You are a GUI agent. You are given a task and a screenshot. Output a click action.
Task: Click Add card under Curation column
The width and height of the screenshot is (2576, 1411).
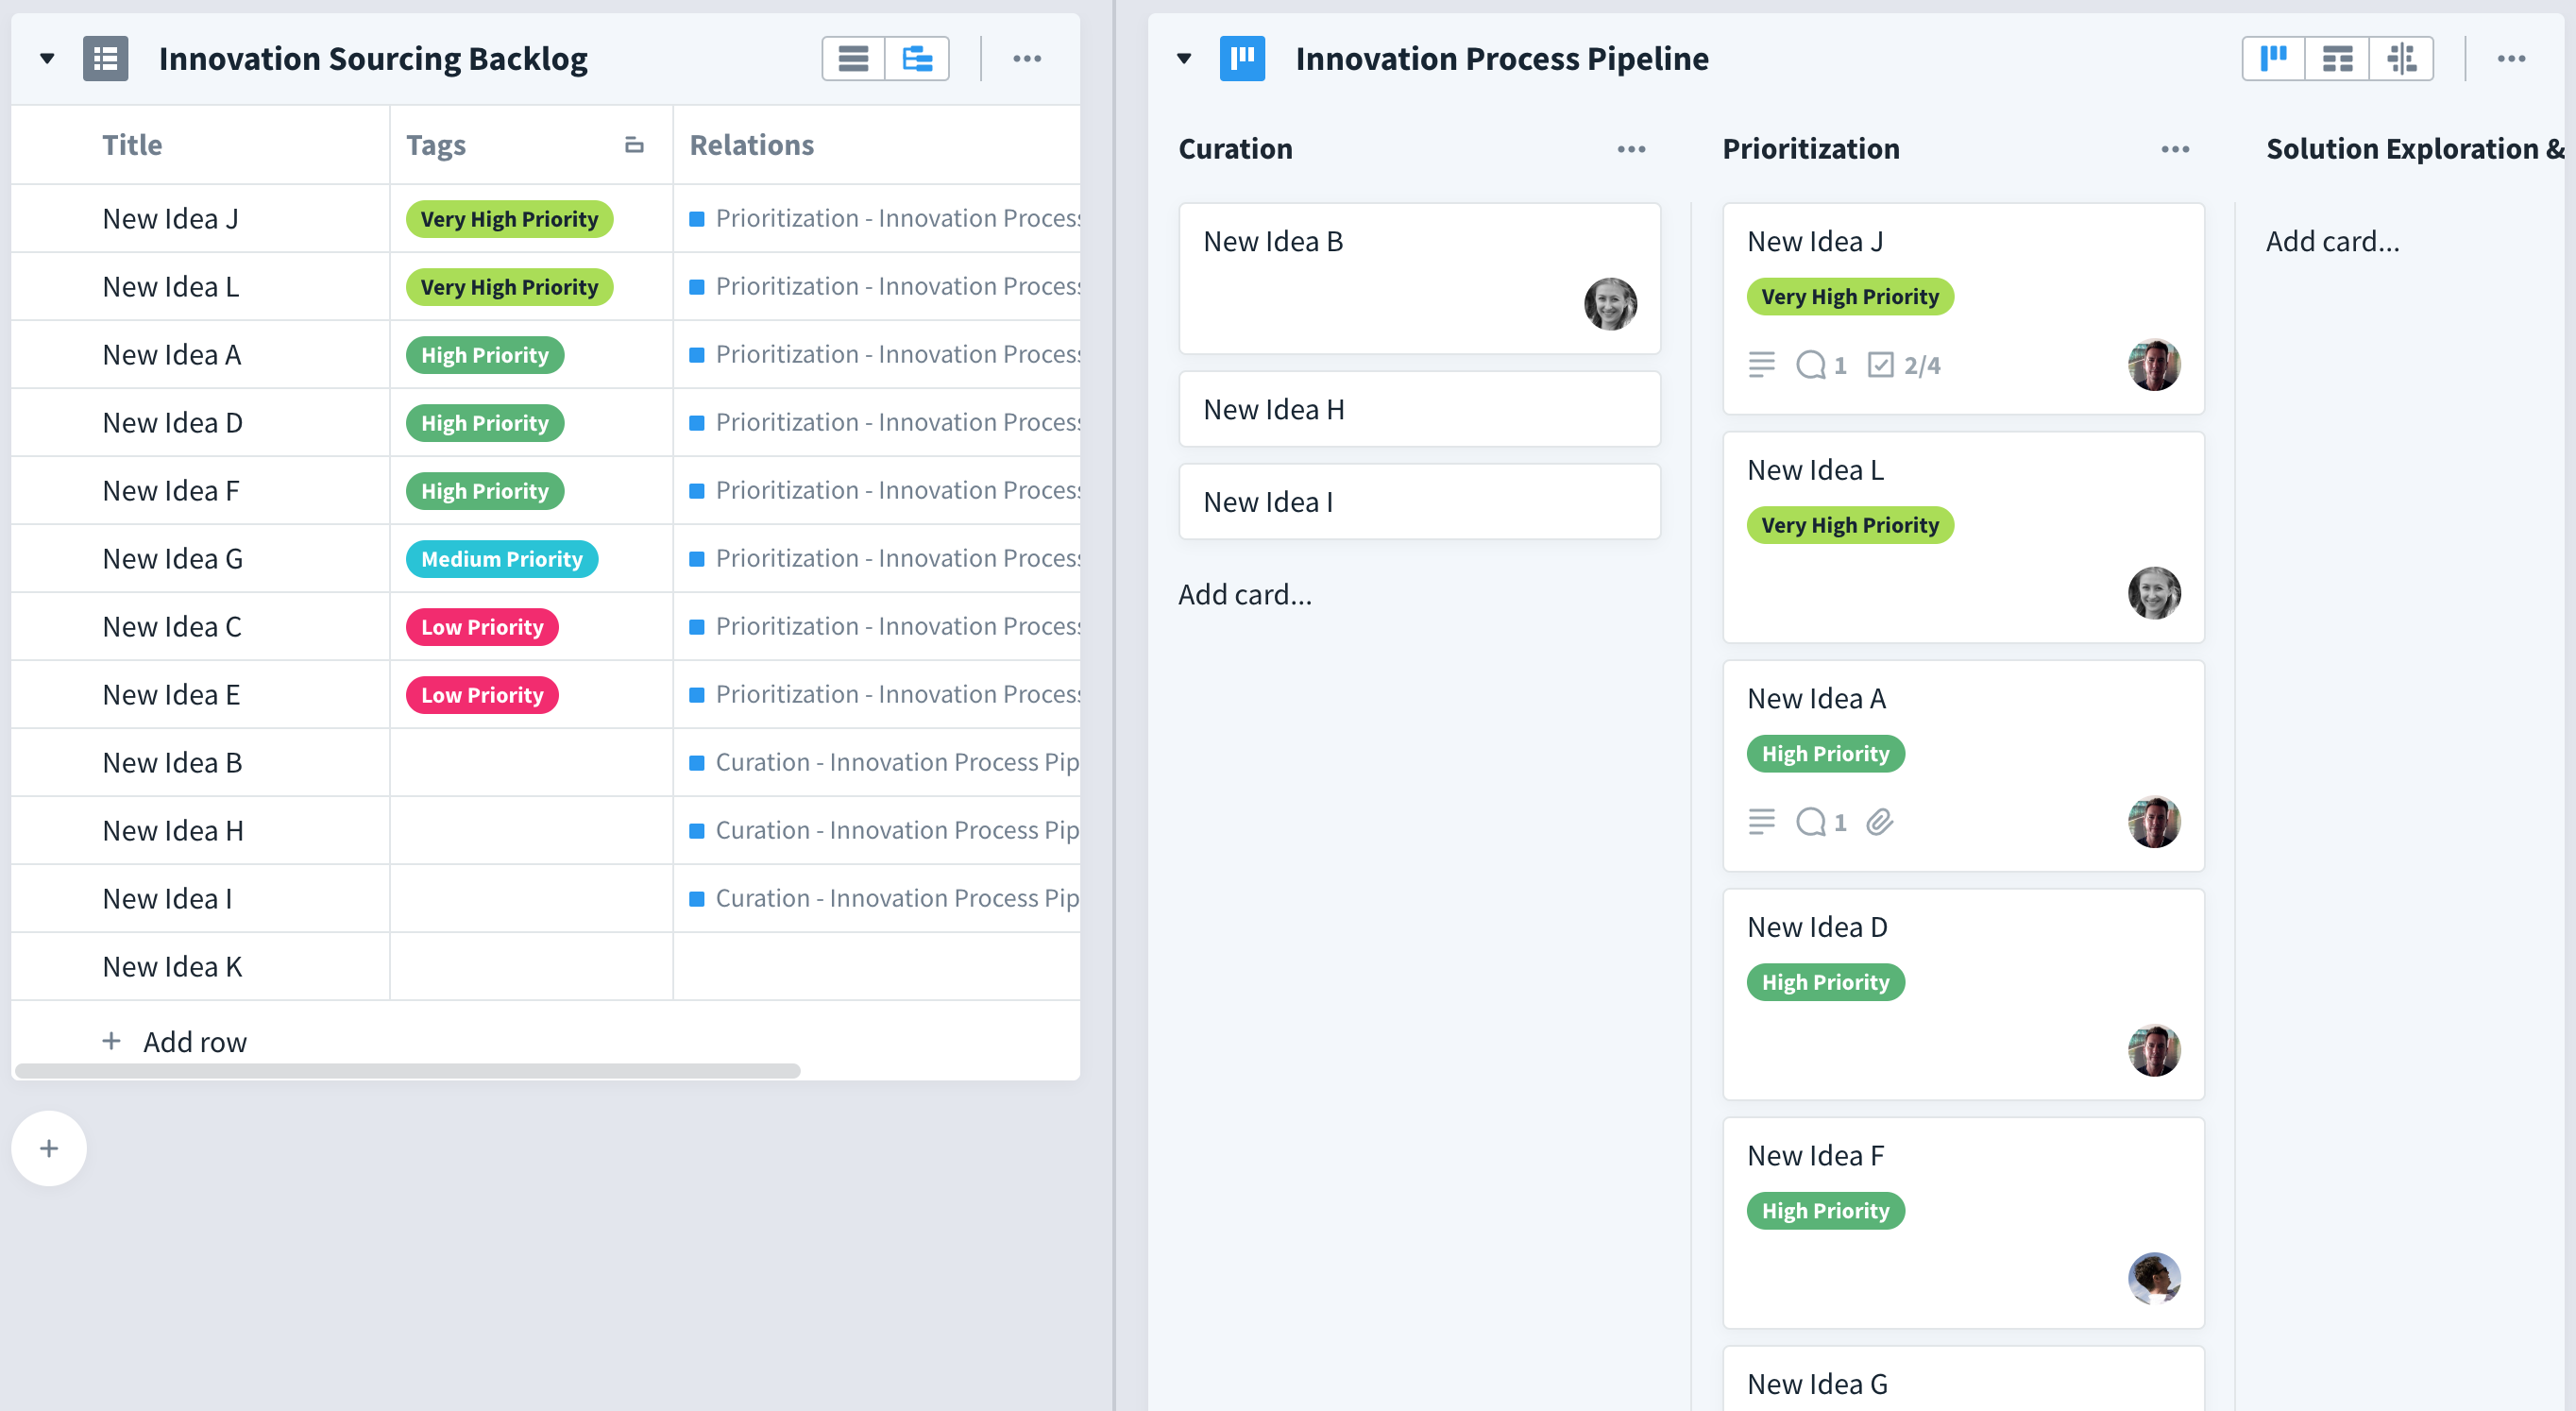[1245, 595]
